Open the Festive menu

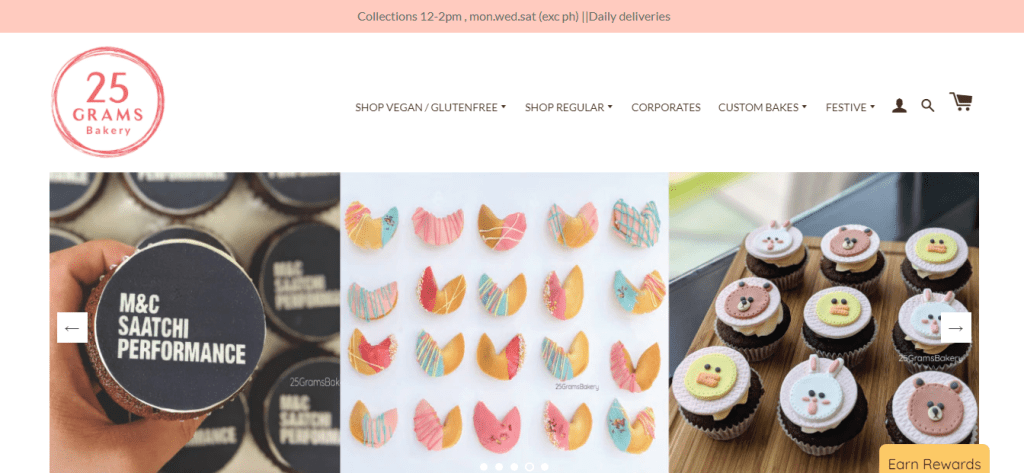click(850, 107)
